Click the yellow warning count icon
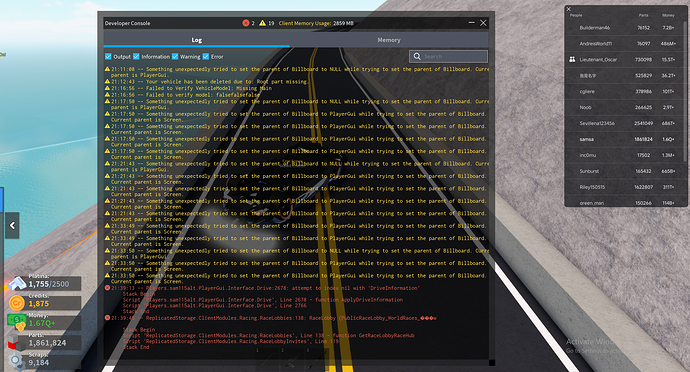Image resolution: width=690 pixels, height=372 pixels. click(x=262, y=23)
